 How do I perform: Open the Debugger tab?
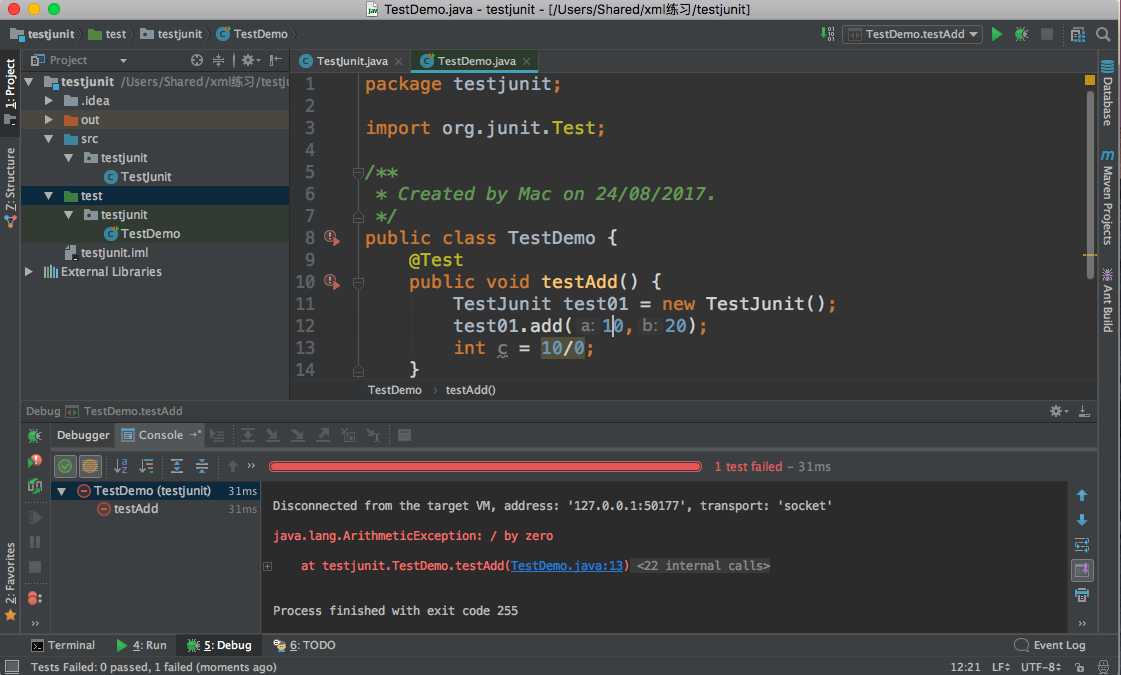click(83, 435)
